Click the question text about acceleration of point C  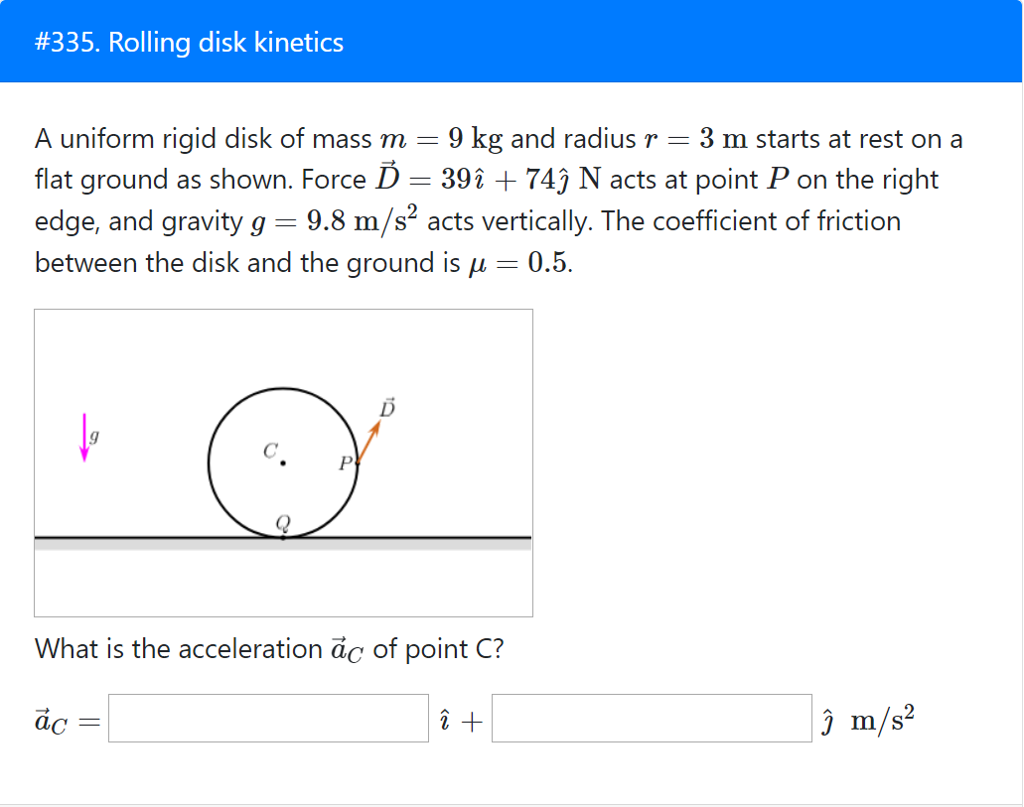pyautogui.click(x=268, y=648)
